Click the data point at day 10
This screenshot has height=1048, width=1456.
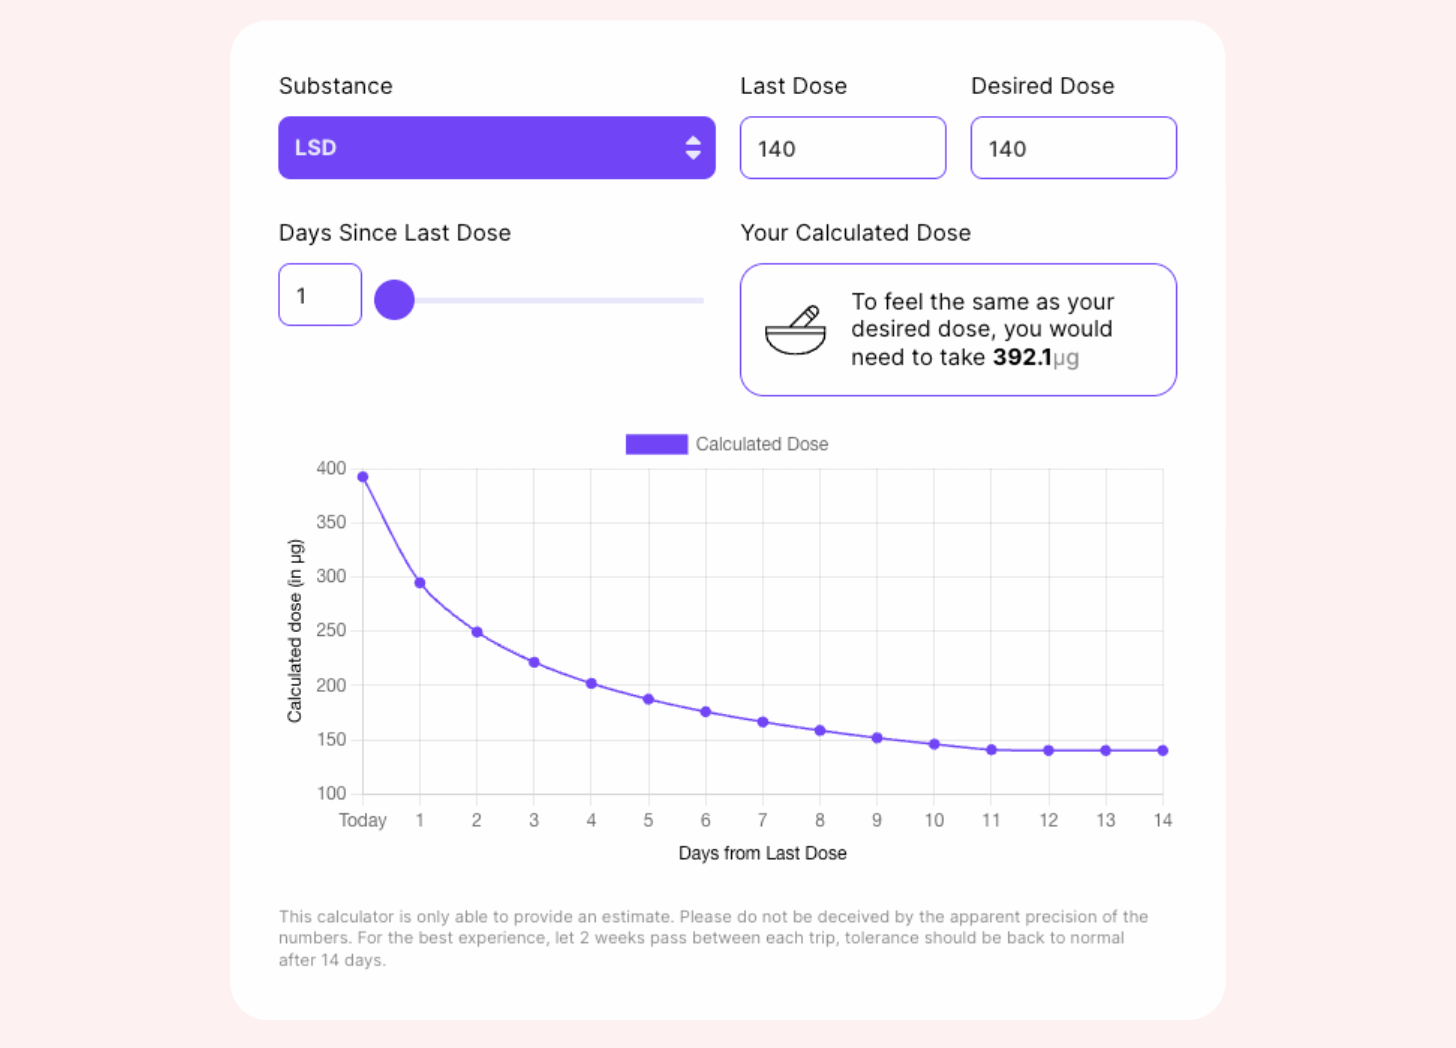[x=933, y=743]
